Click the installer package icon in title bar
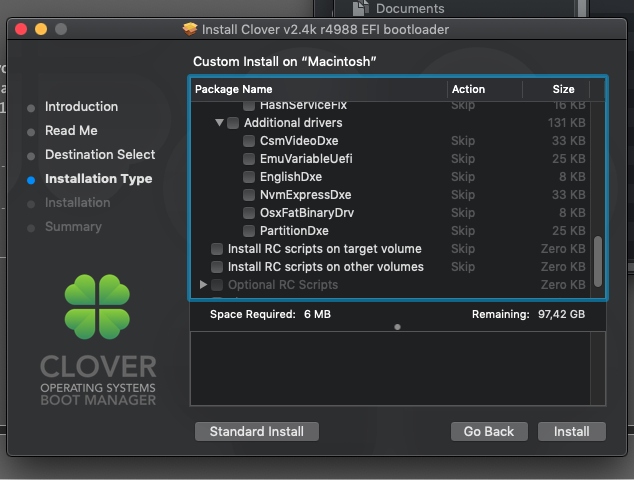The image size is (634, 480). point(190,29)
